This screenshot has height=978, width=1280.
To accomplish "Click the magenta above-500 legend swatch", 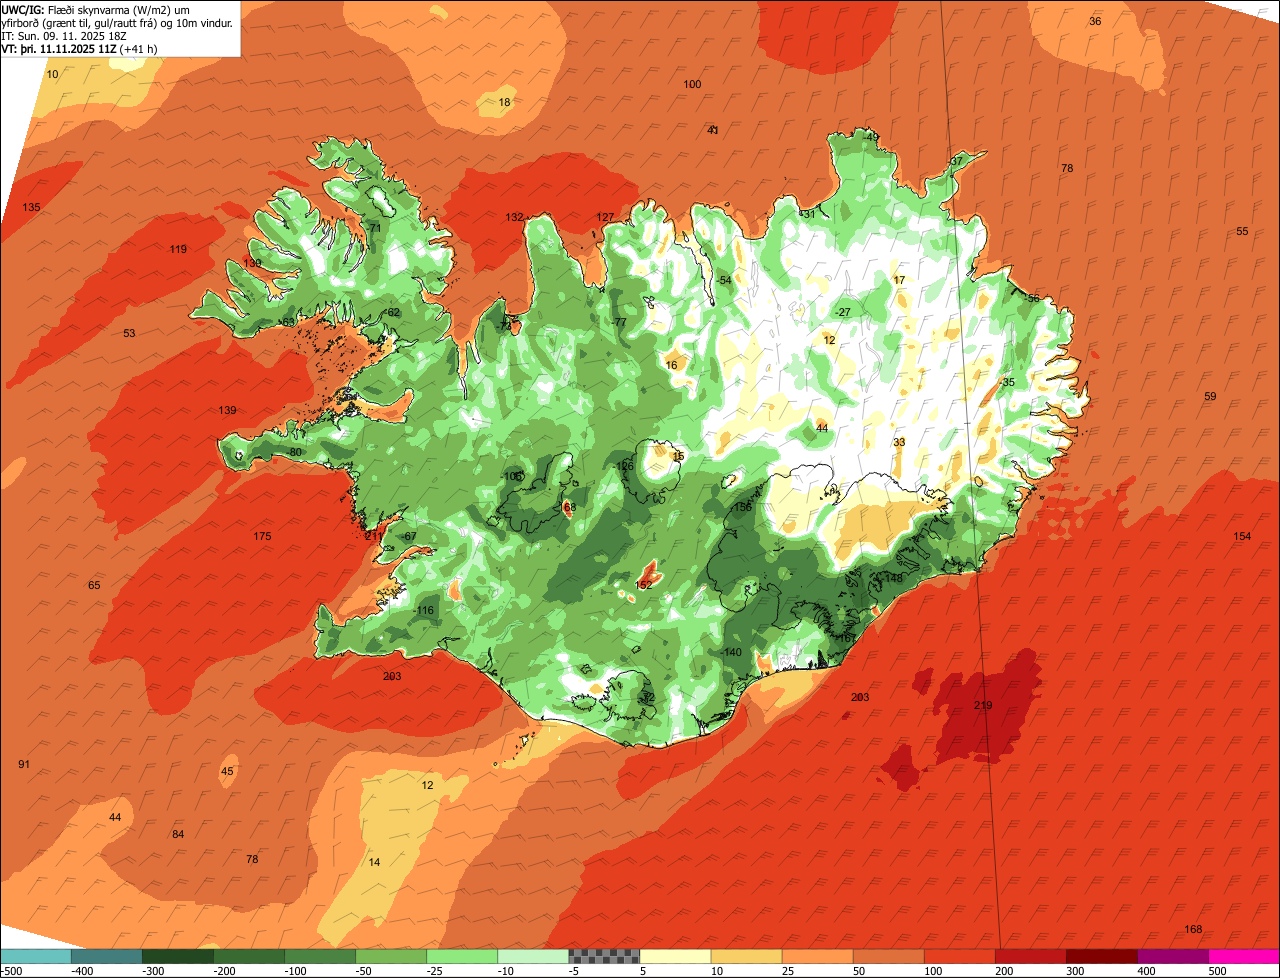I will click(x=1243, y=956).
